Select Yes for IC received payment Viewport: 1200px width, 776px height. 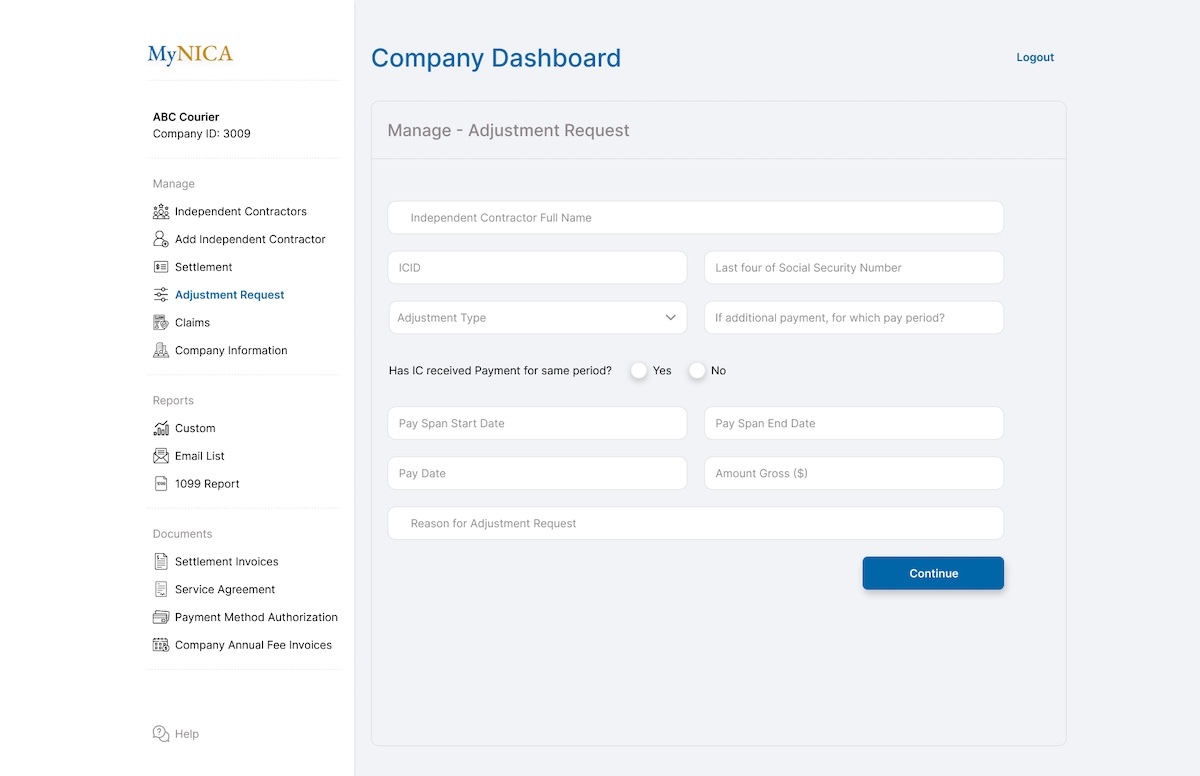click(637, 370)
